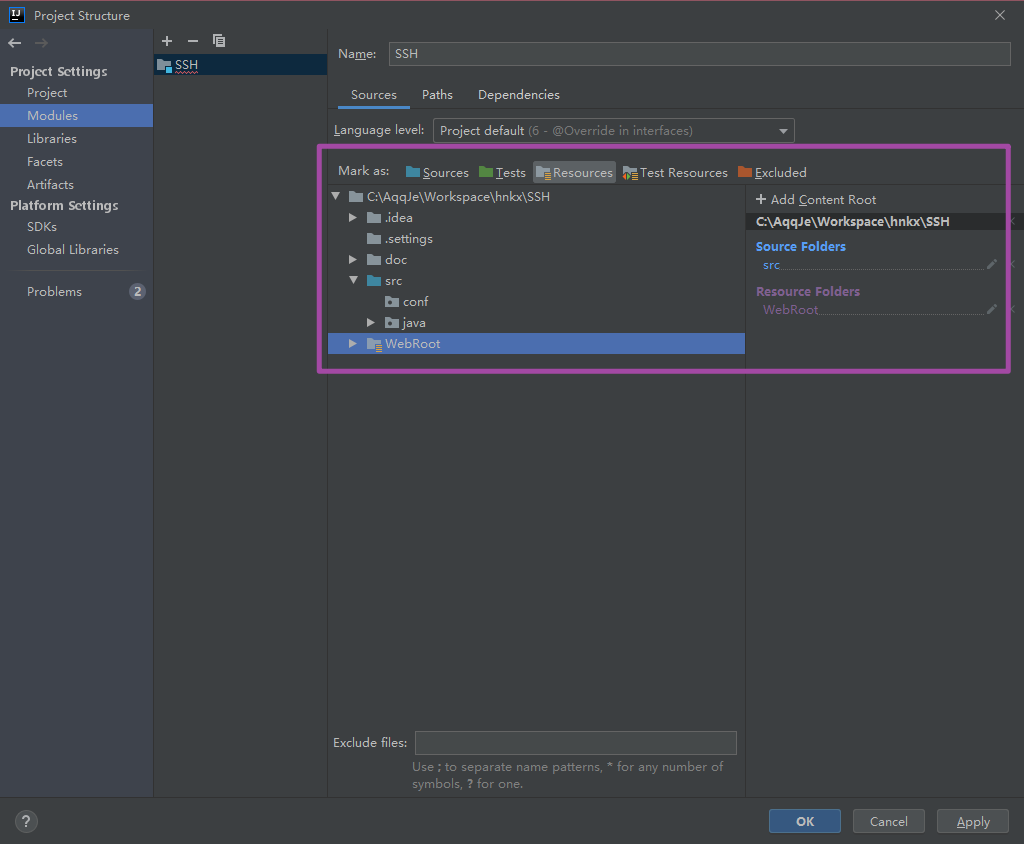Open the Problems list

[54, 291]
